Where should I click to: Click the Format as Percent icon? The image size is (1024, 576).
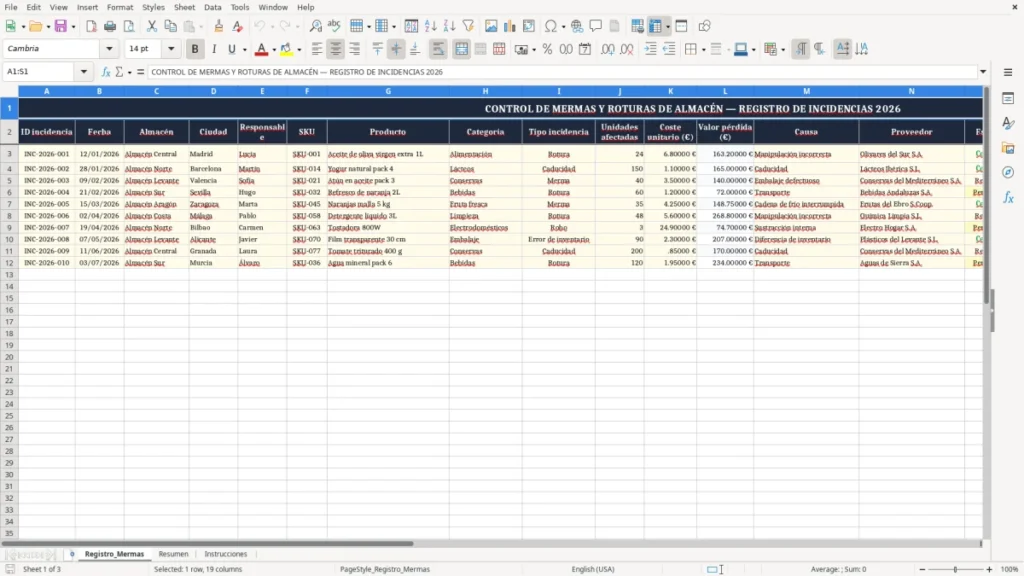point(547,49)
